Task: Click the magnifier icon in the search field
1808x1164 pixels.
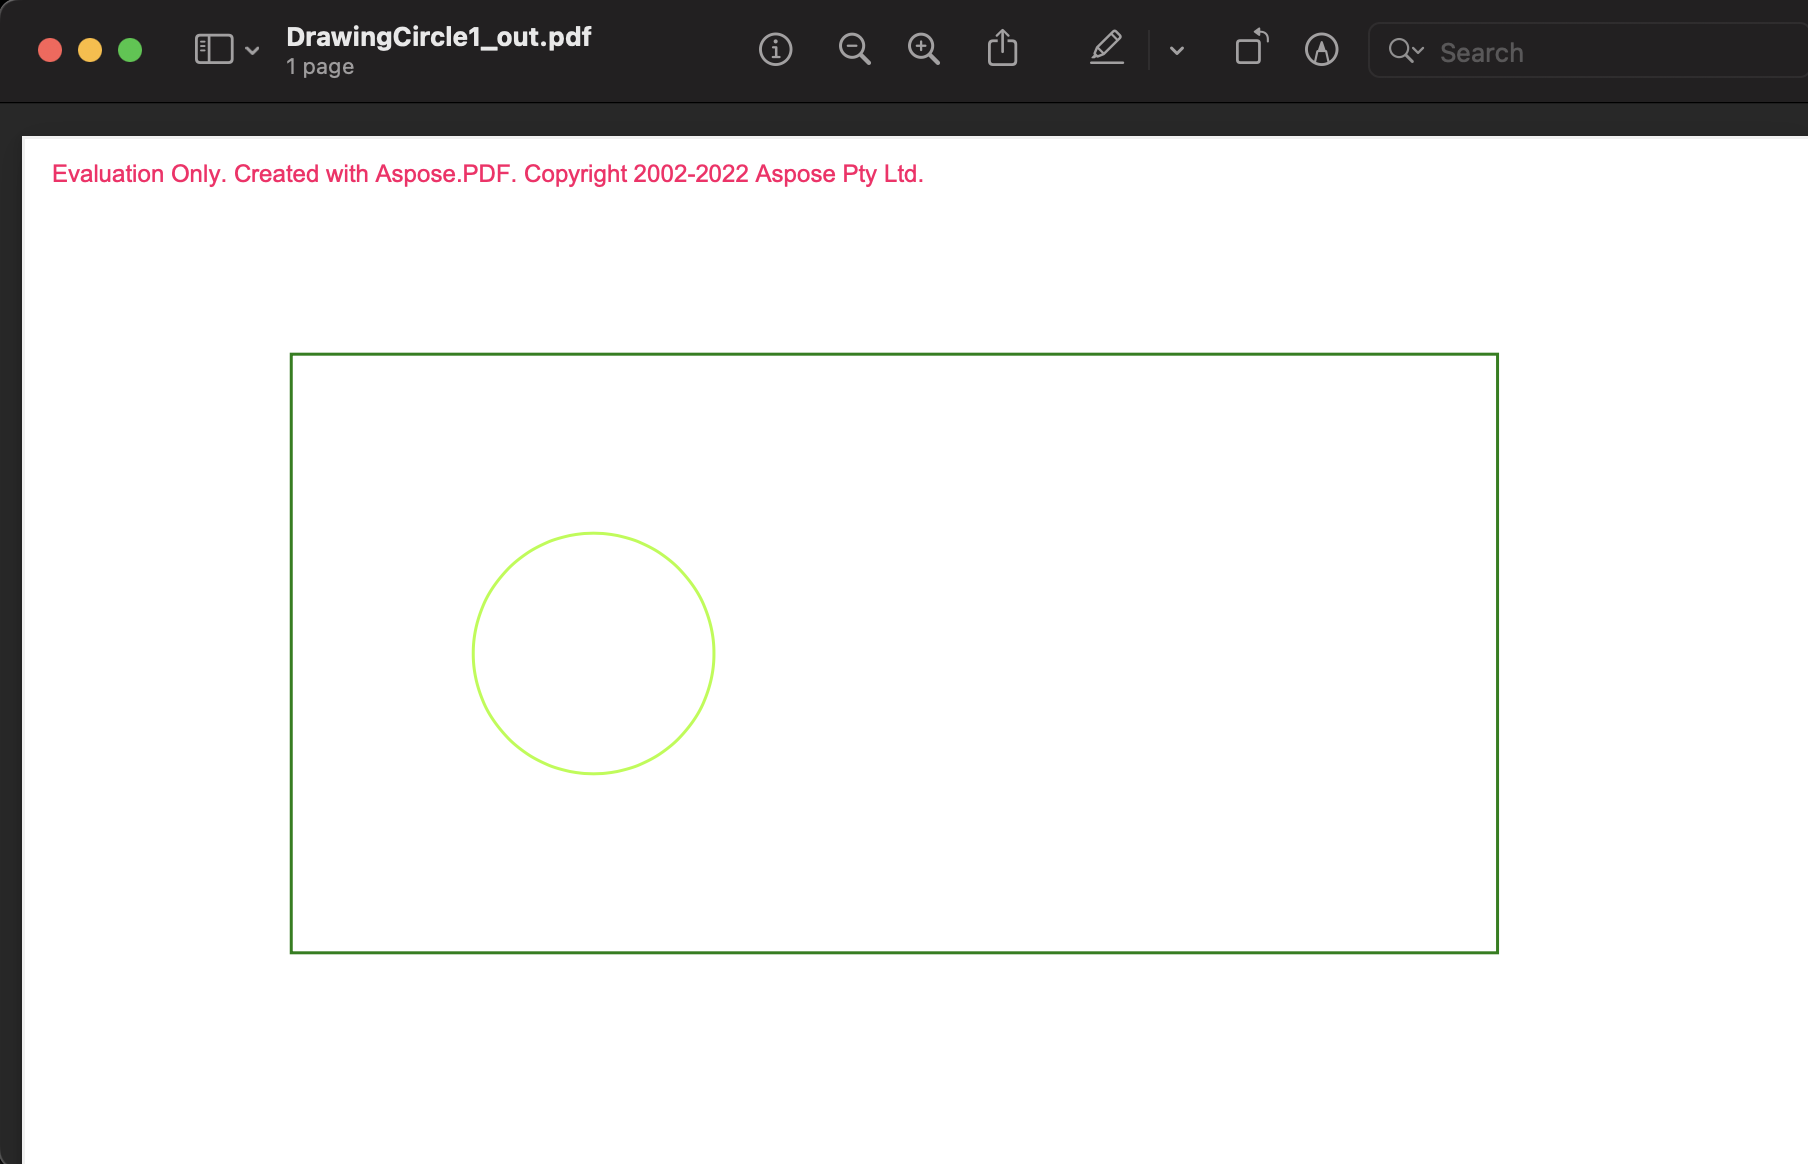Action: [1400, 51]
